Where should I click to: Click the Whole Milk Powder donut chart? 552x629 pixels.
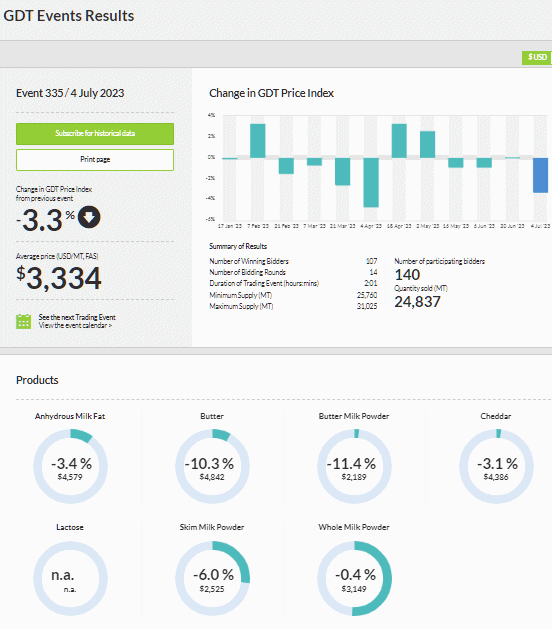pos(354,578)
